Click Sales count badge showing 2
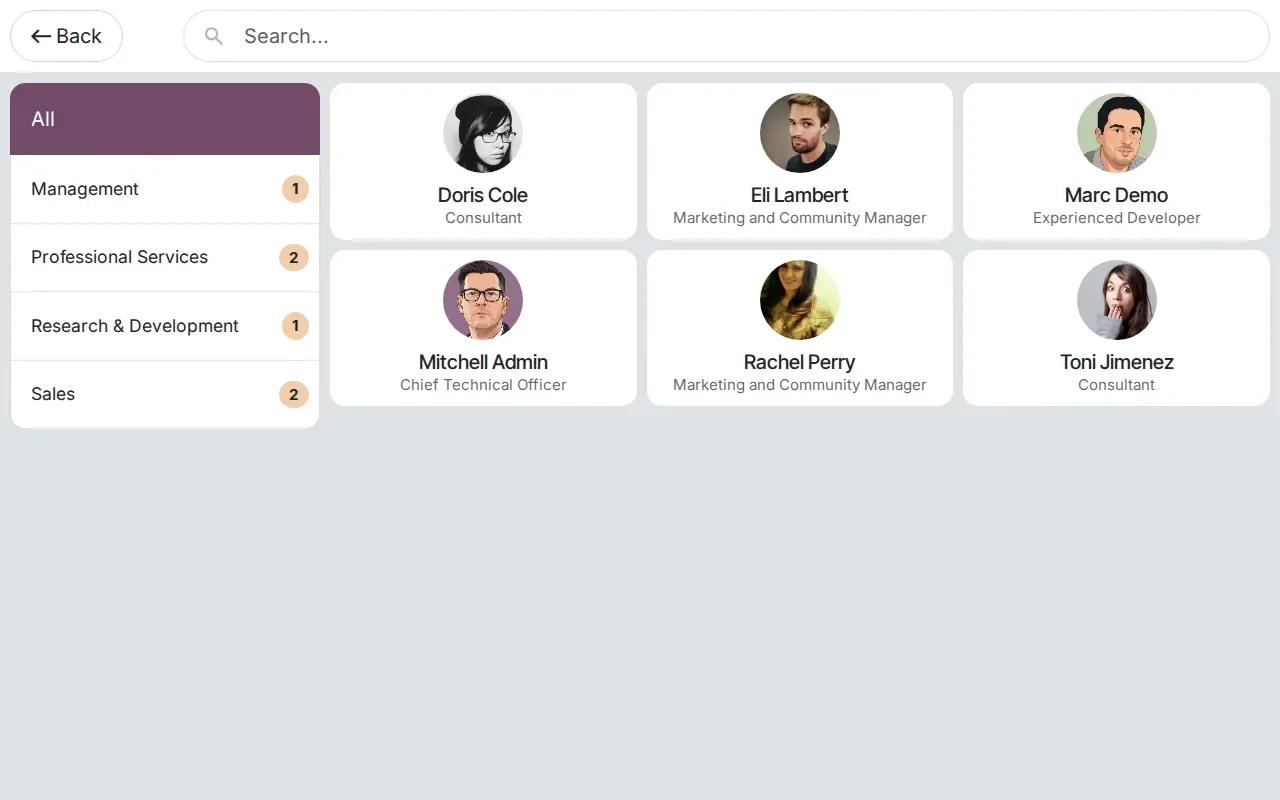The image size is (1280, 800). [294, 394]
